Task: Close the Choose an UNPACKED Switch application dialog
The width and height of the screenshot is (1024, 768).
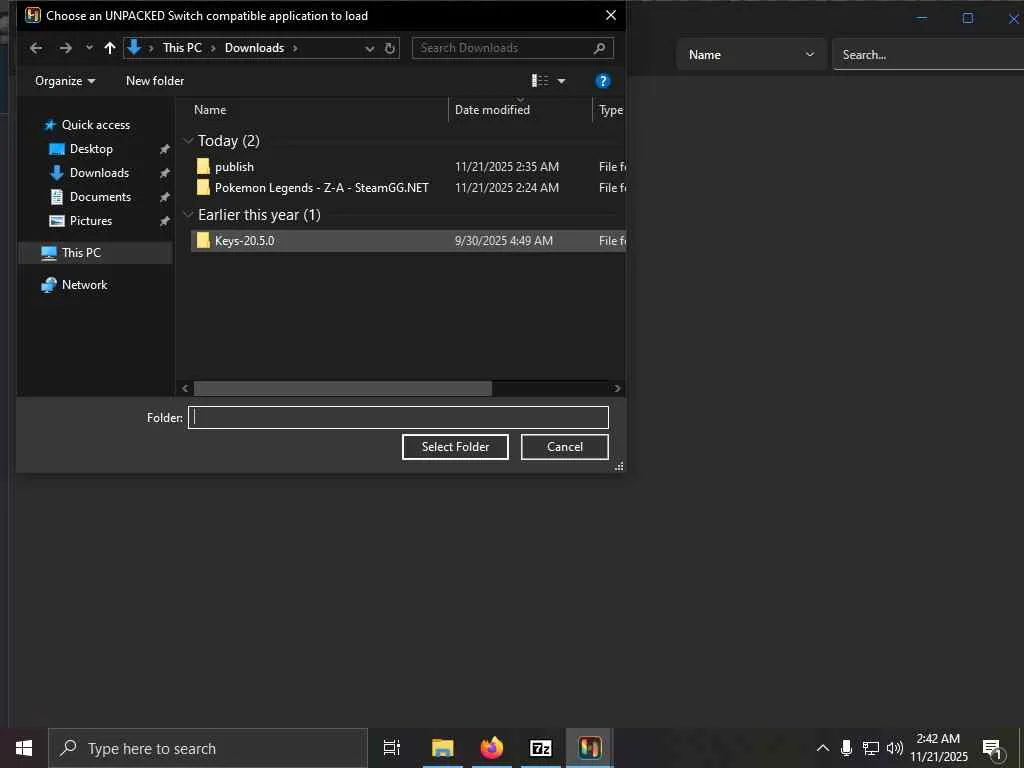Action: click(611, 15)
